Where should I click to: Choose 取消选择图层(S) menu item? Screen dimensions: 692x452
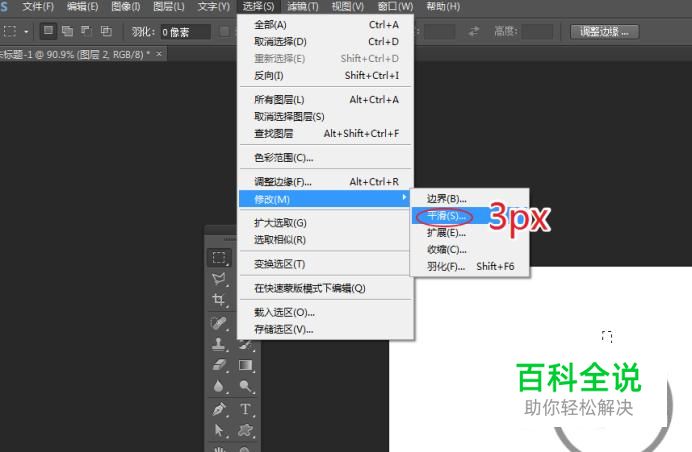point(326,117)
